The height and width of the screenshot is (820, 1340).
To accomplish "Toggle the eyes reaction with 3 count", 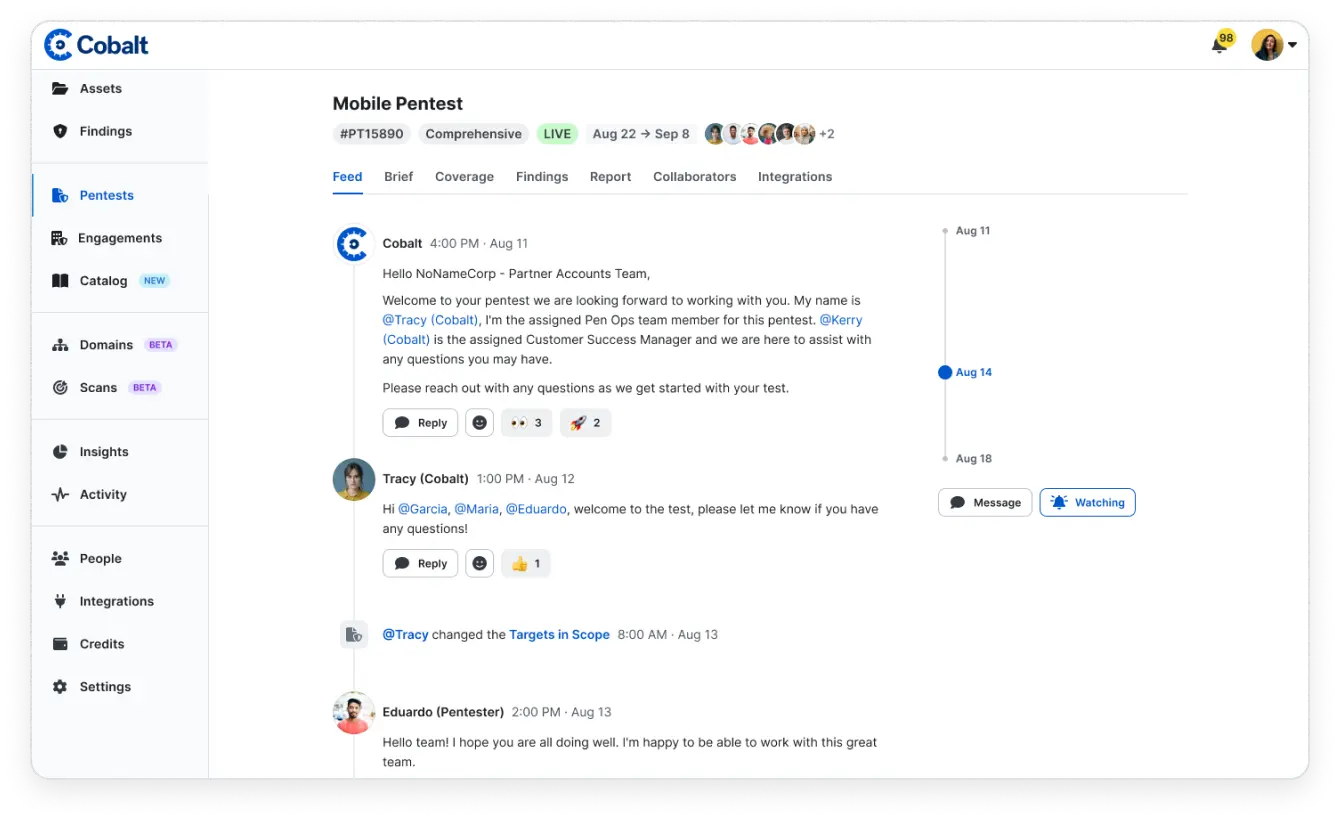I will pyautogui.click(x=527, y=423).
